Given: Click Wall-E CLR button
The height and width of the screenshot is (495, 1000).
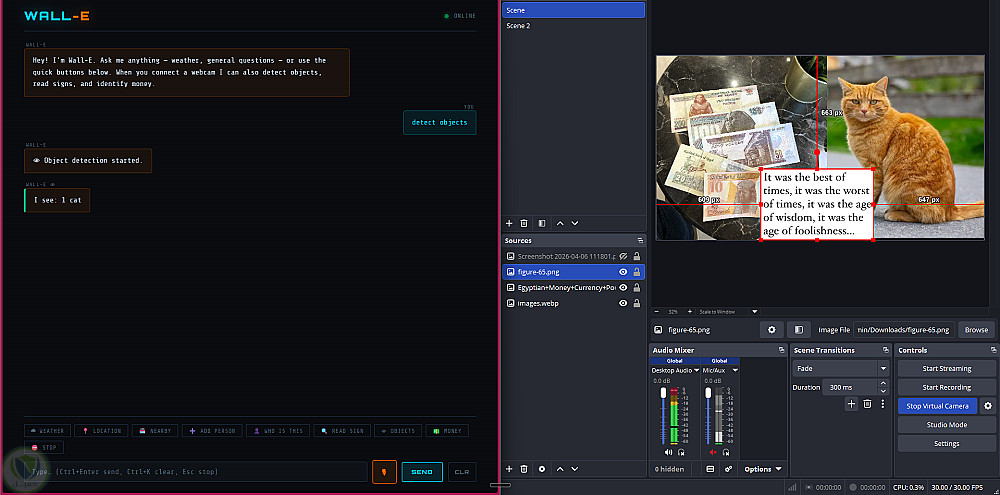Looking at the screenshot, I should coord(462,472).
